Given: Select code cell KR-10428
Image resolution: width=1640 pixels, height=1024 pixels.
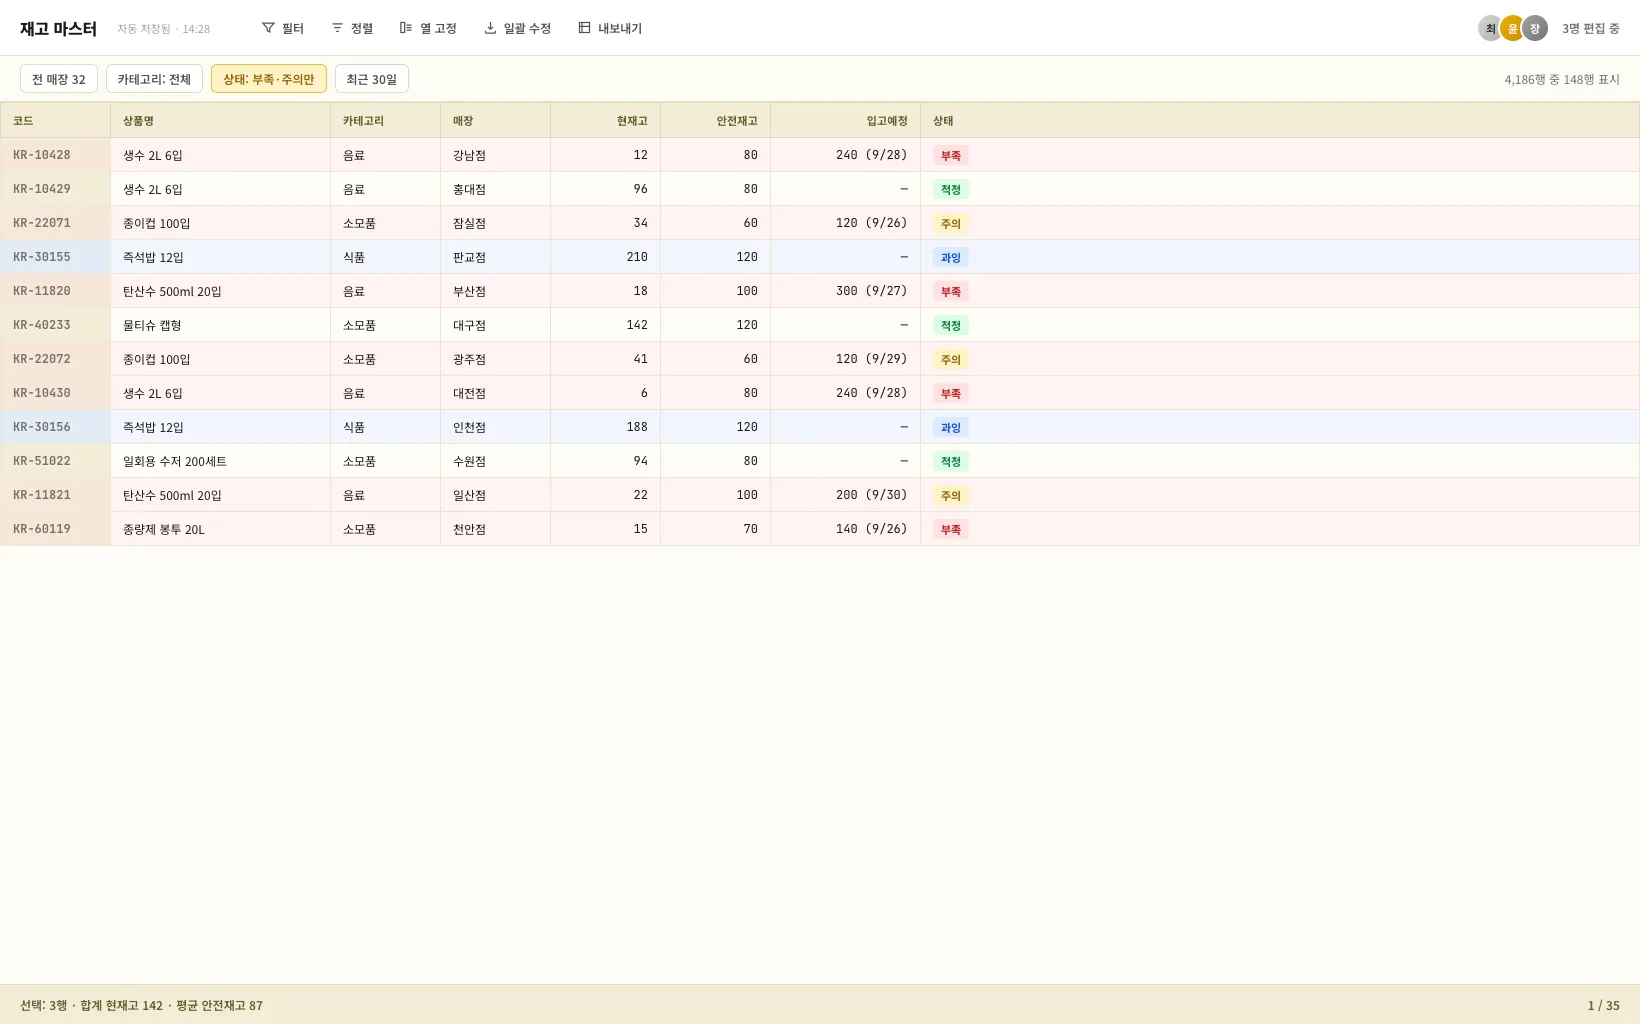Looking at the screenshot, I should [x=55, y=155].
